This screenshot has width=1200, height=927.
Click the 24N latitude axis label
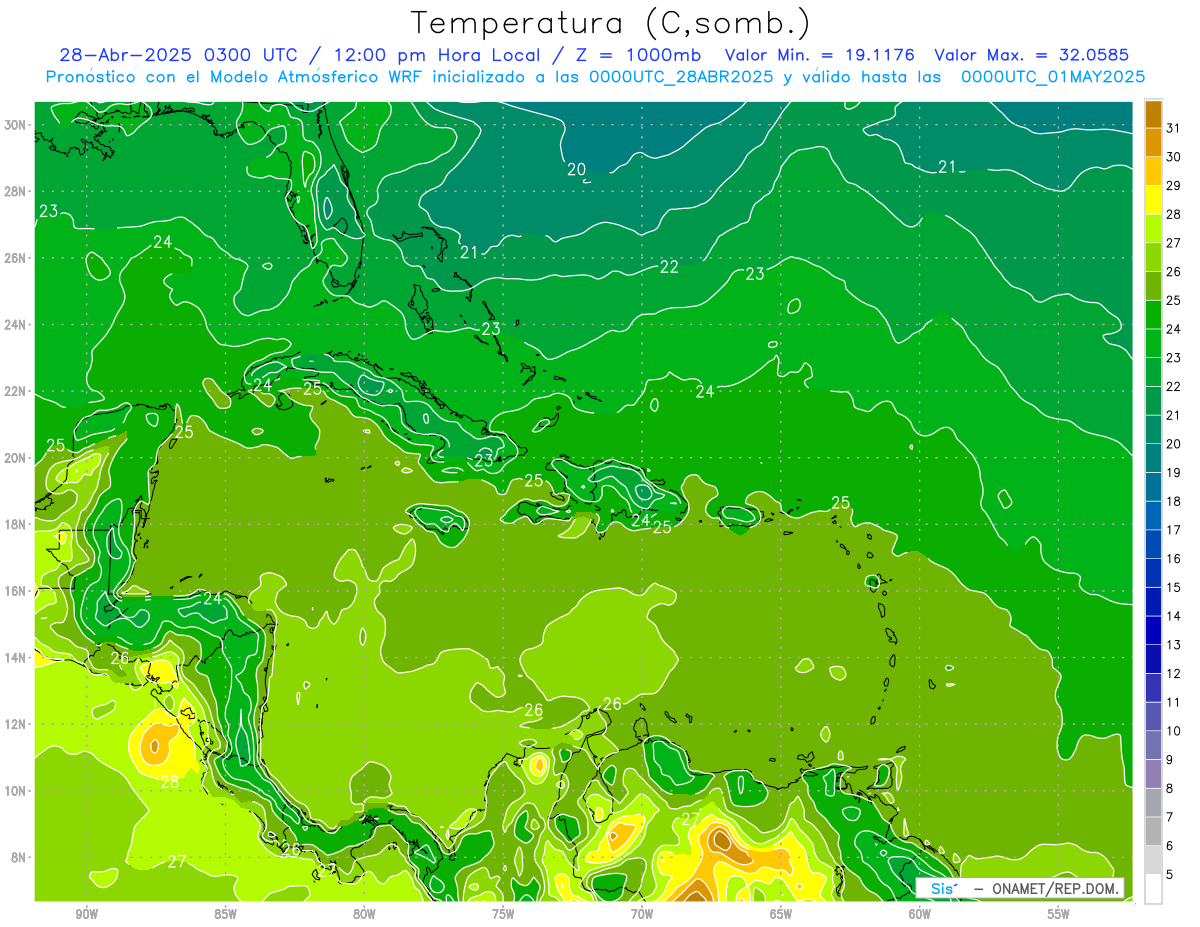pos(16,325)
